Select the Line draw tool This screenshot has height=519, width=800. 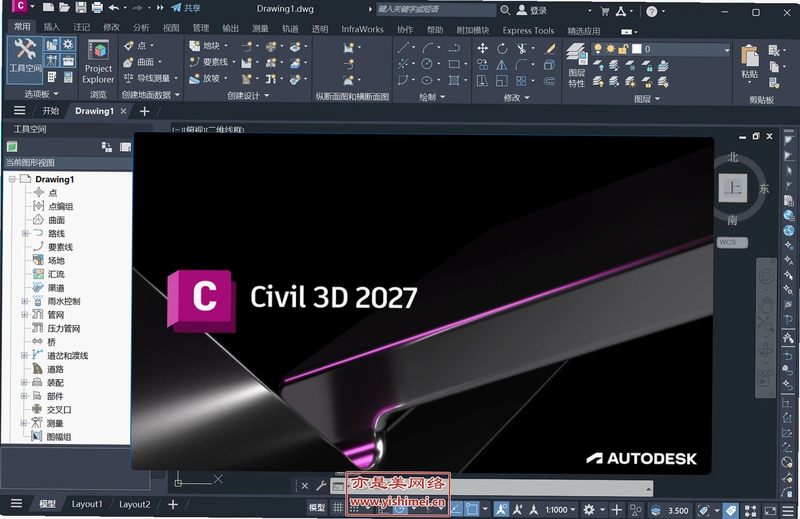(403, 48)
